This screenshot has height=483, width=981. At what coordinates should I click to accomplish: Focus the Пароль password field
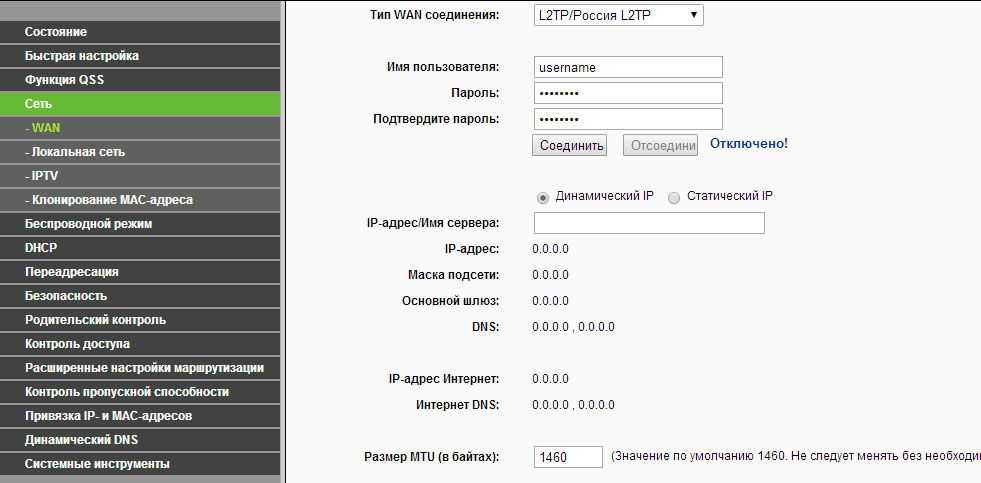(627, 93)
